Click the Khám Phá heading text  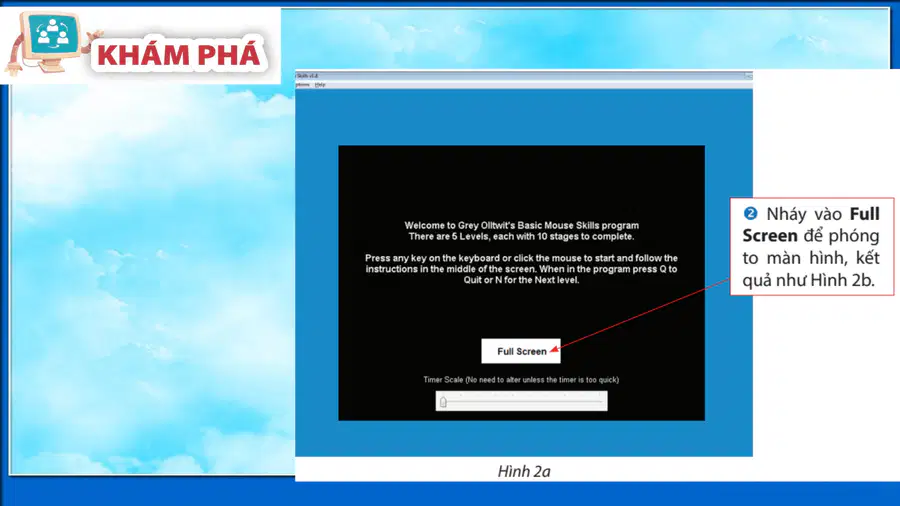pyautogui.click(x=179, y=55)
